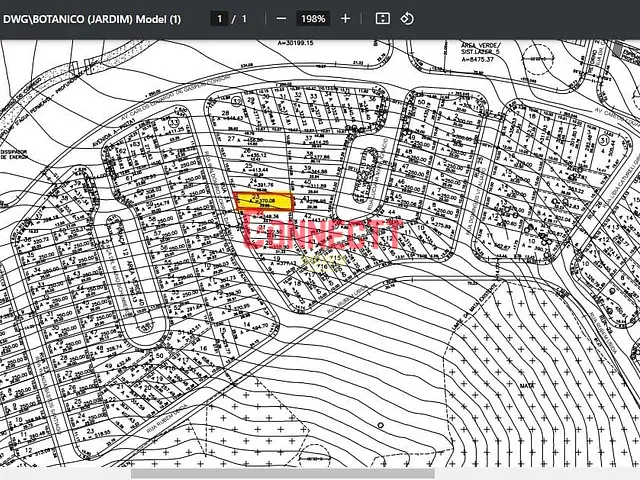Click the horizontal scrollbar at bottom
This screenshot has width=640, height=480.
click(283, 473)
